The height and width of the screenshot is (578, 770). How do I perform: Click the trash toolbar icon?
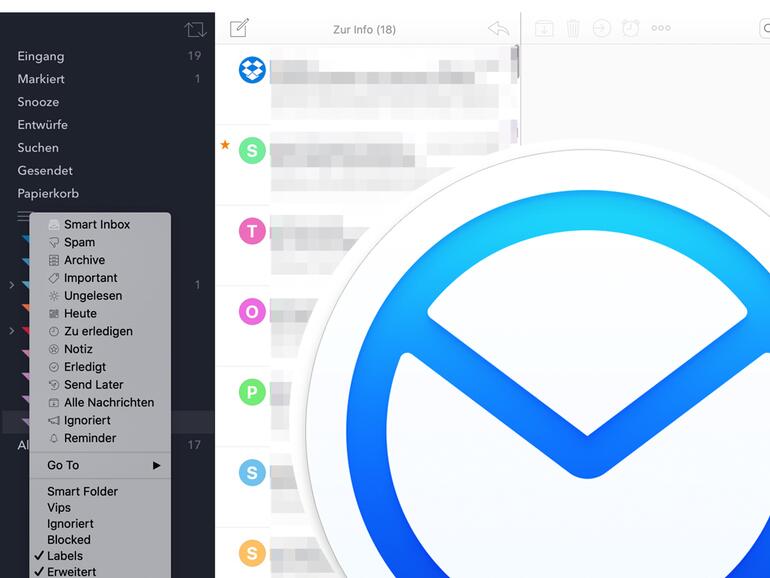coord(573,28)
